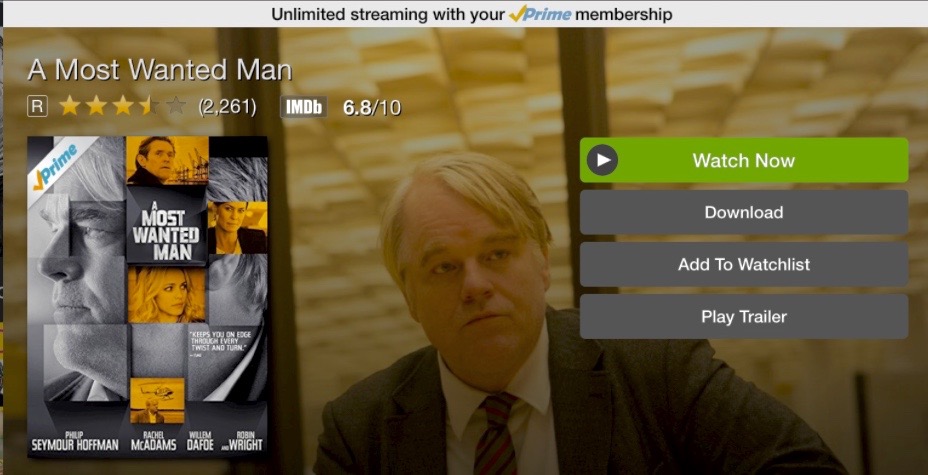This screenshot has width=928, height=475.
Task: Click the A Most Wanted Man title heading
Action: tap(160, 70)
